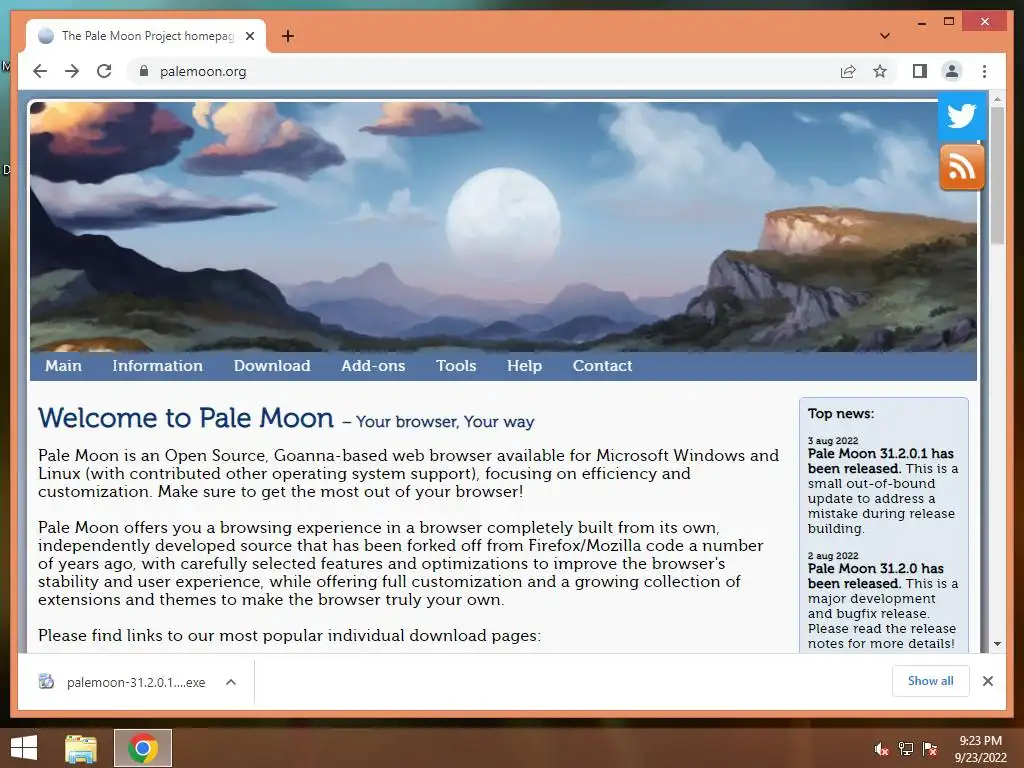Open Pale Moon 31.2.0 release news
The height and width of the screenshot is (768, 1024).
pos(875,576)
